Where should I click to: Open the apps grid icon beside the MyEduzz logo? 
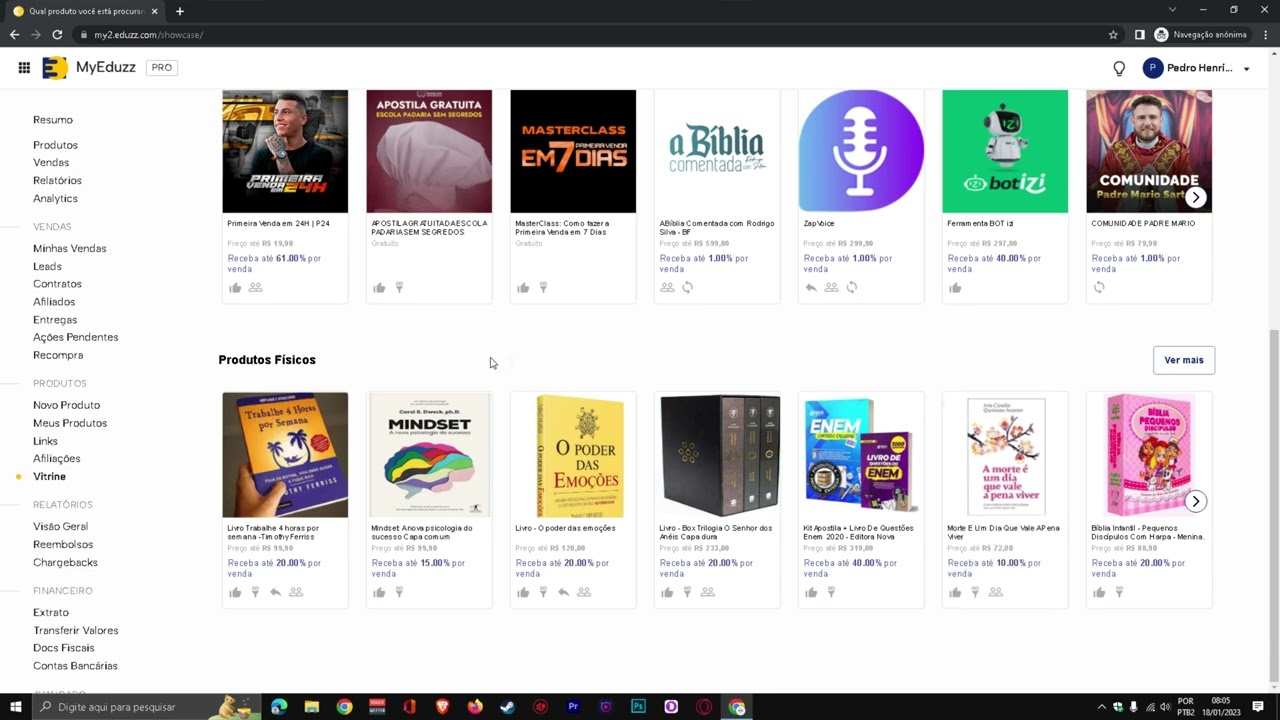24,68
